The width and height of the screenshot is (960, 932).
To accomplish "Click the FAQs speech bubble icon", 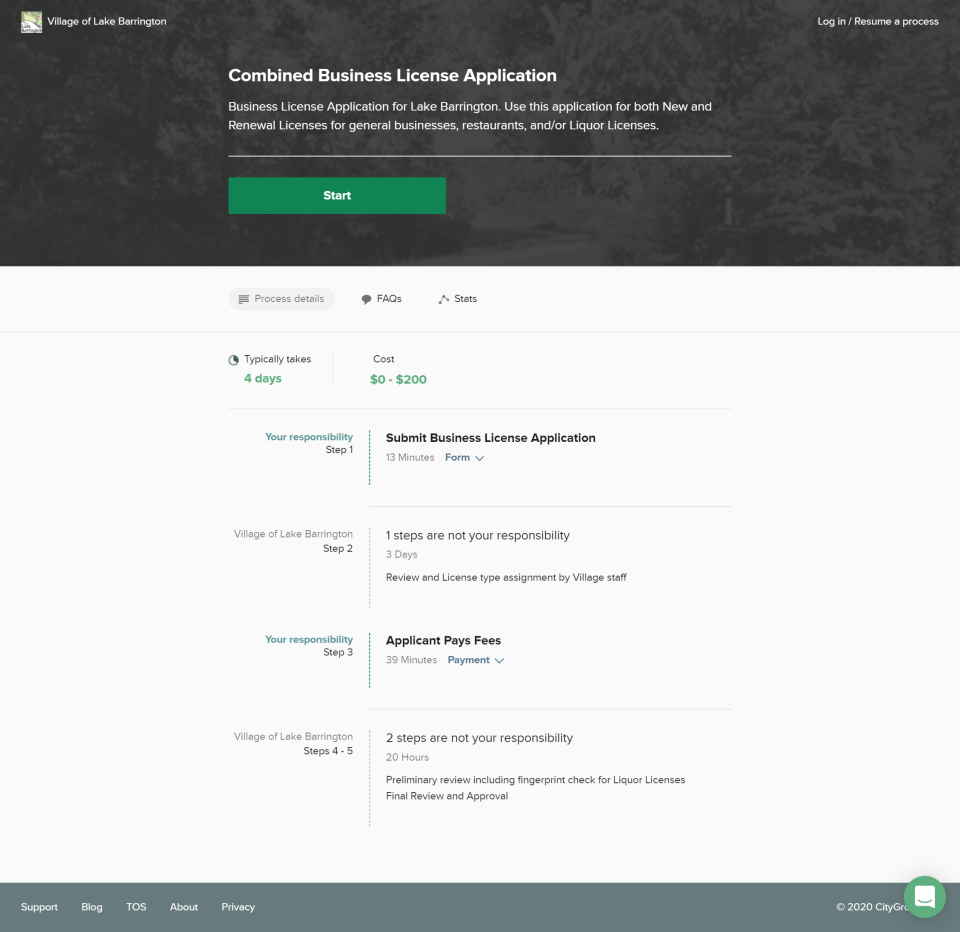I will point(366,299).
